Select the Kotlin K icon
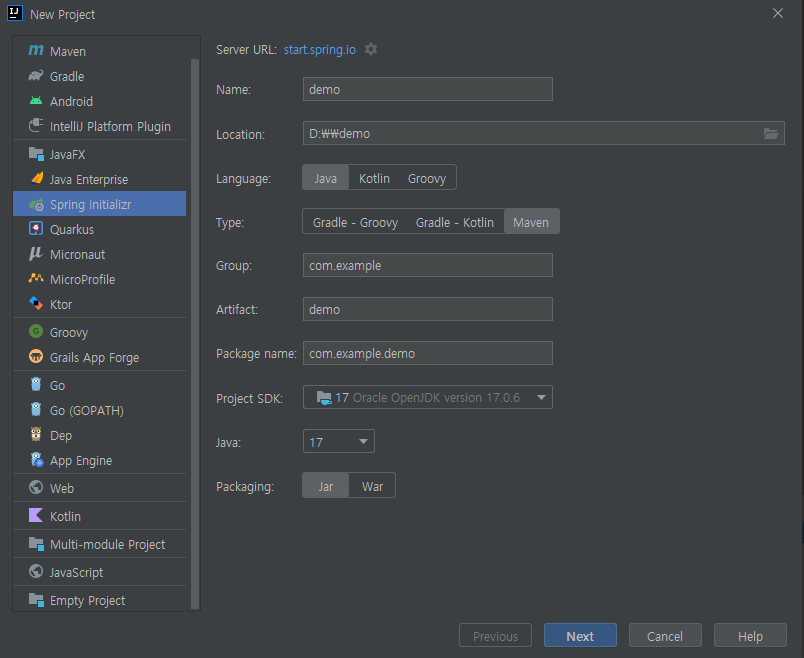804x658 pixels. [x=36, y=515]
